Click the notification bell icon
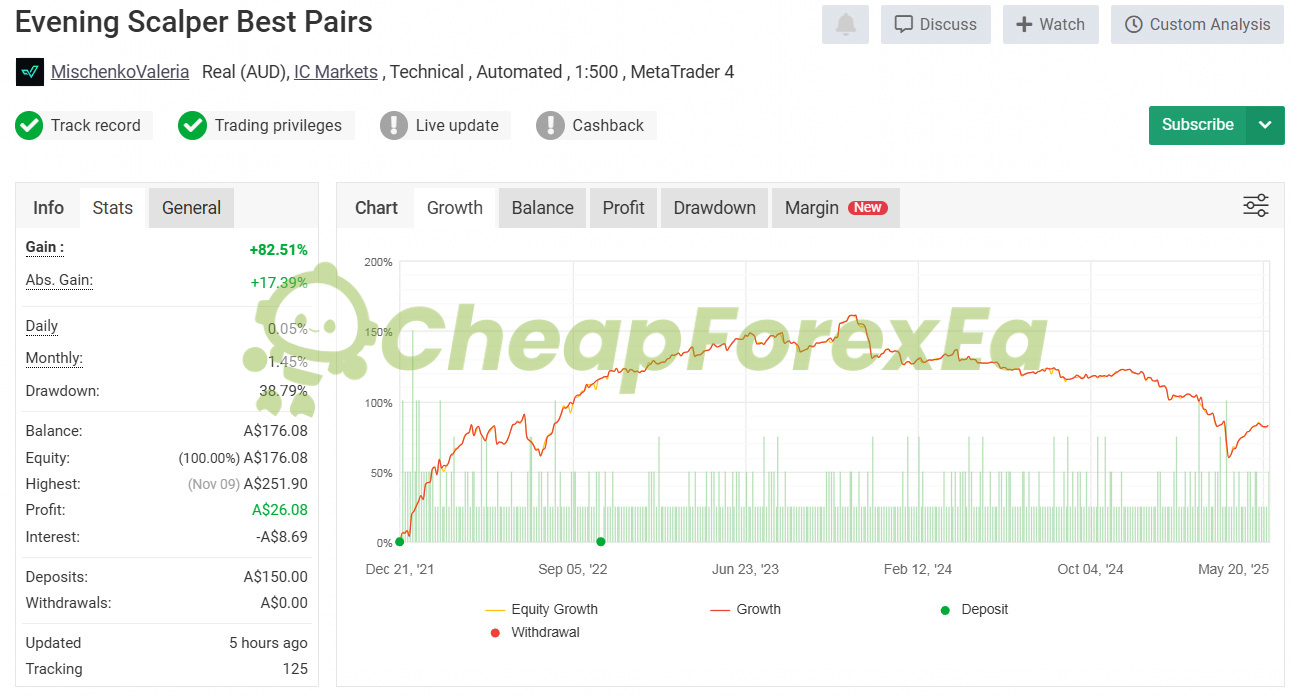The width and height of the screenshot is (1290, 696). coord(845,24)
